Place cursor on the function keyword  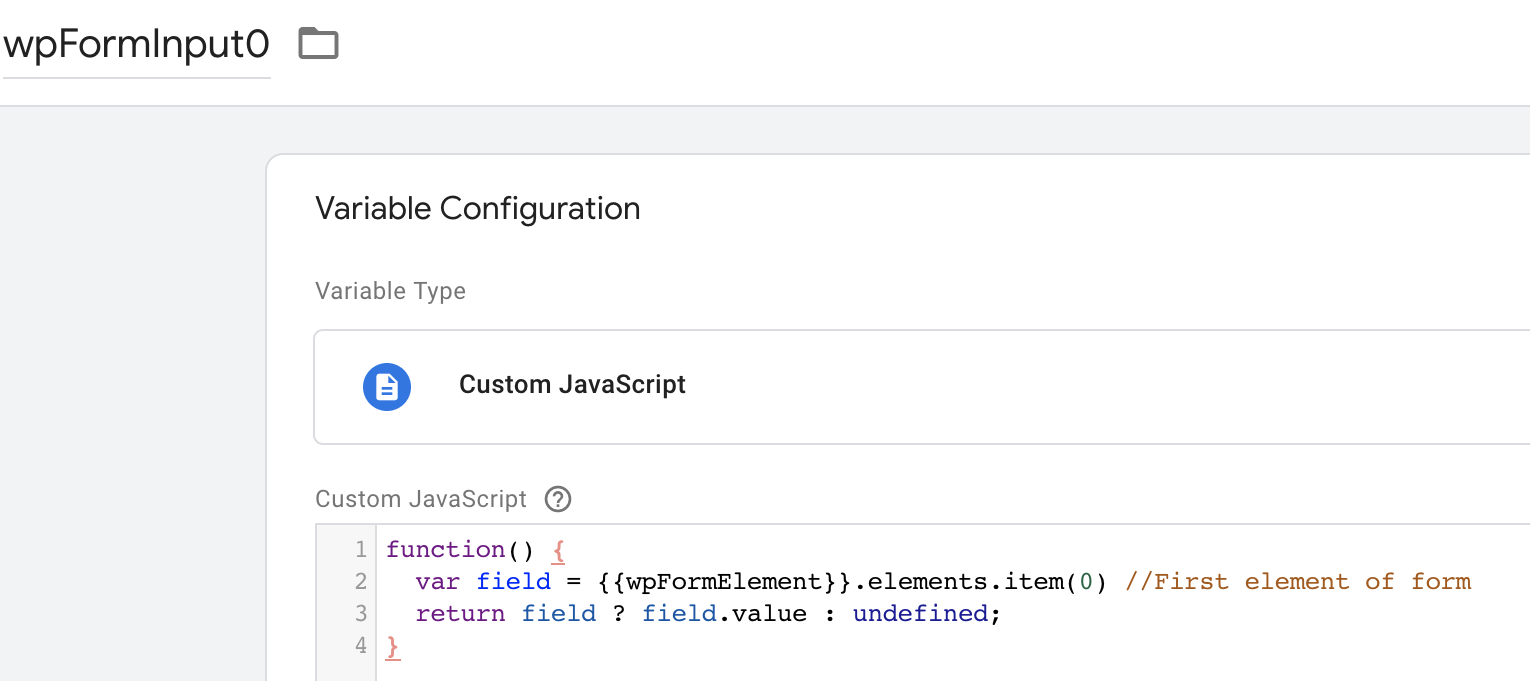(431, 549)
